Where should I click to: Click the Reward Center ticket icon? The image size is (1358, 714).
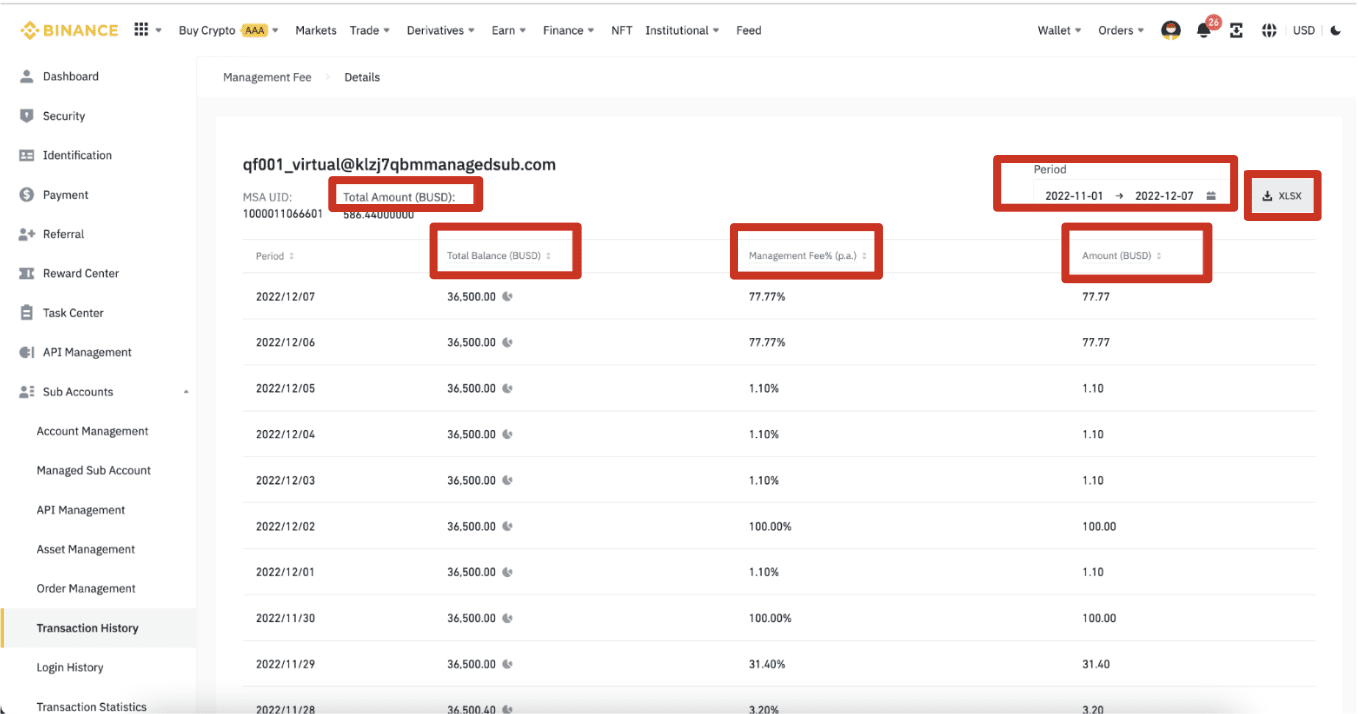tap(27, 273)
